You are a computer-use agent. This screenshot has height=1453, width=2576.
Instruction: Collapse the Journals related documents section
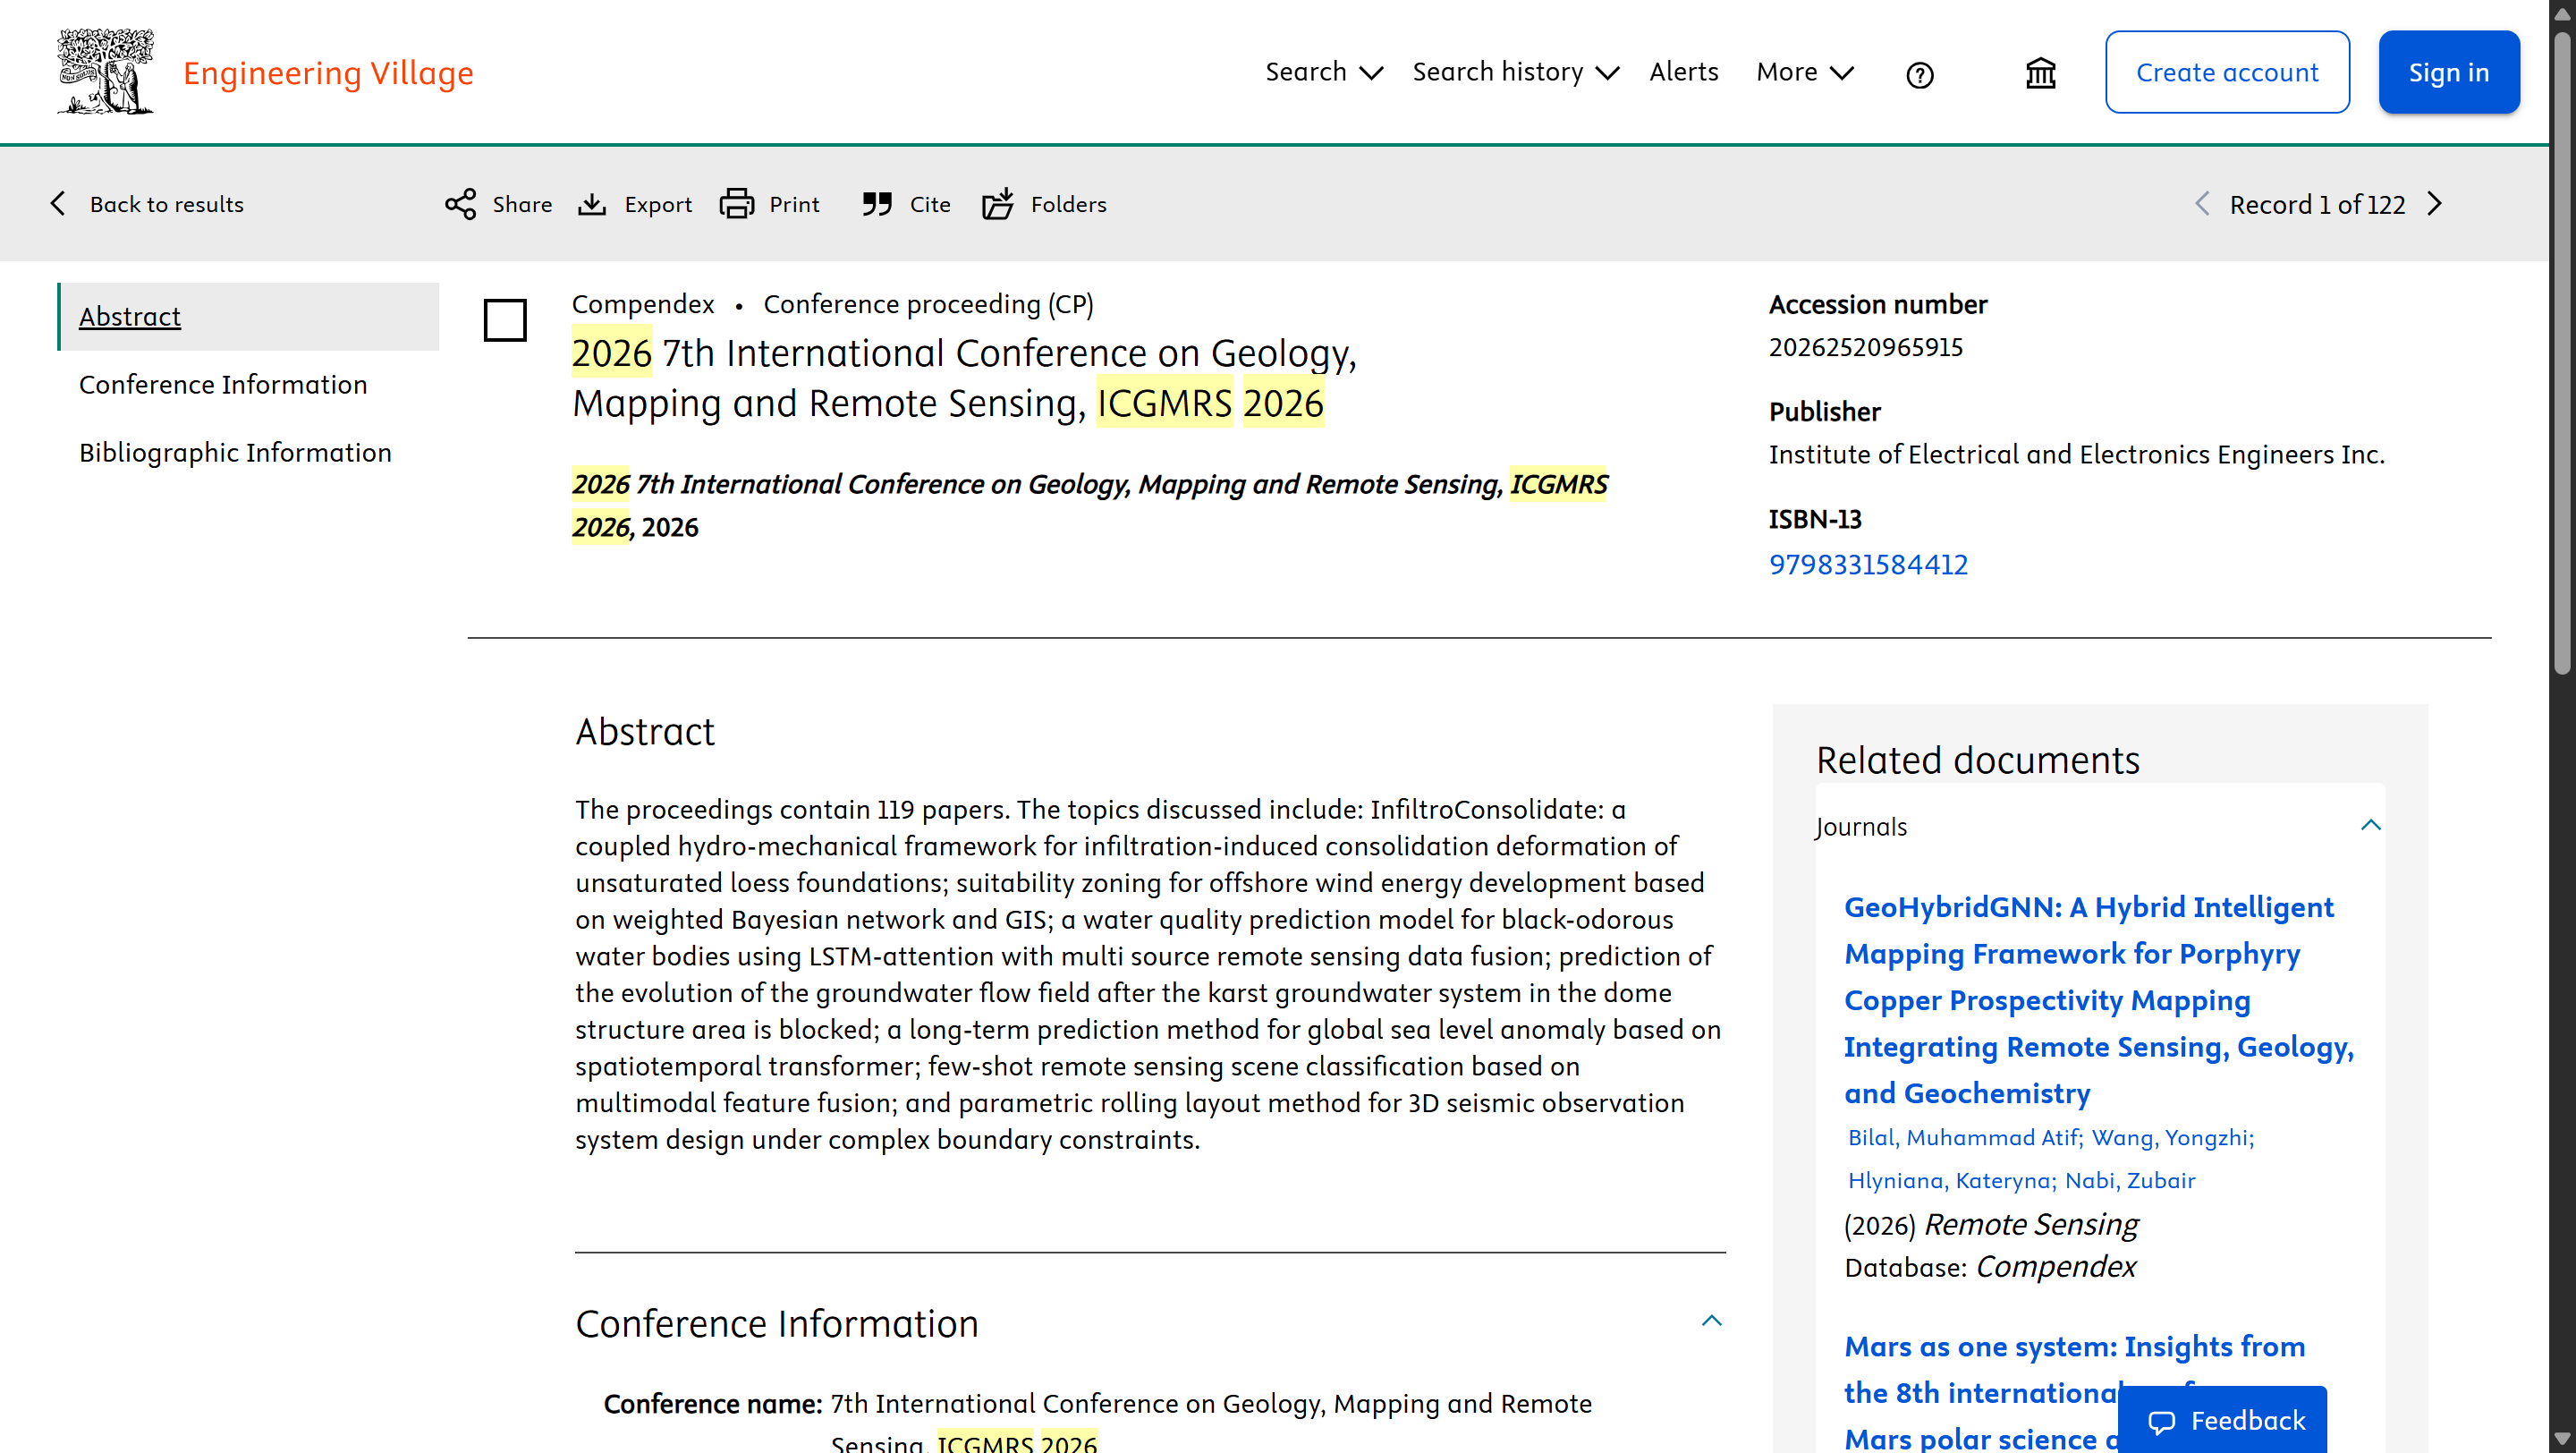tap(2370, 825)
